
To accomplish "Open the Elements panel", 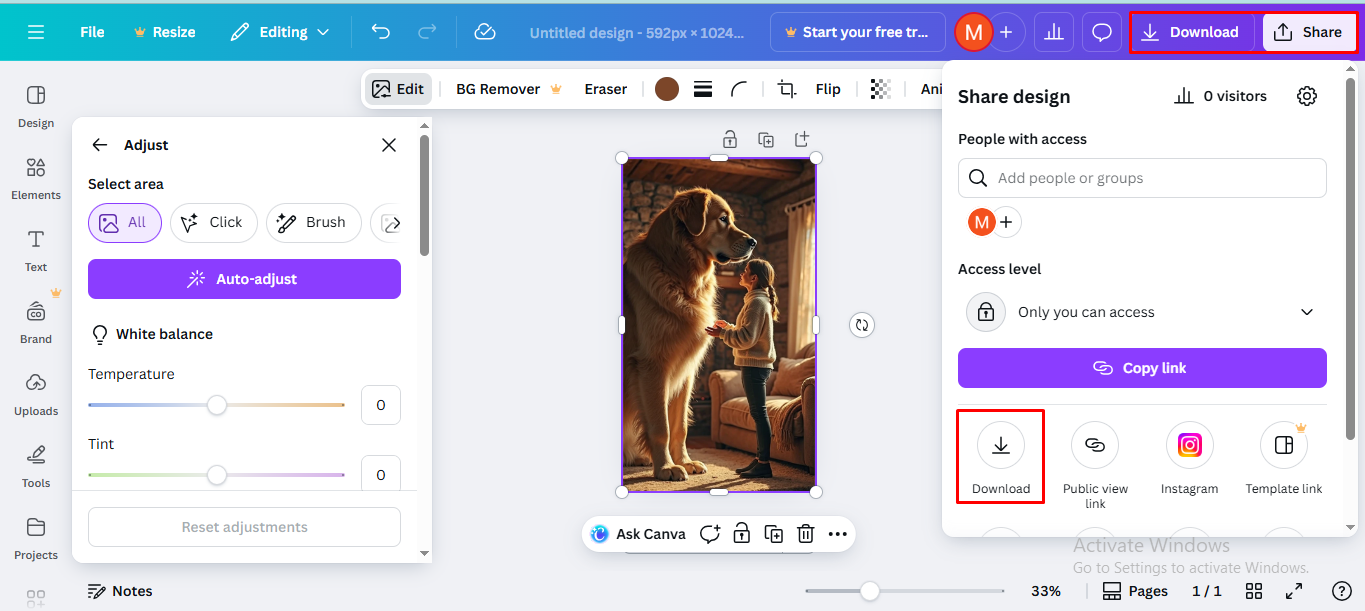I will [35, 180].
